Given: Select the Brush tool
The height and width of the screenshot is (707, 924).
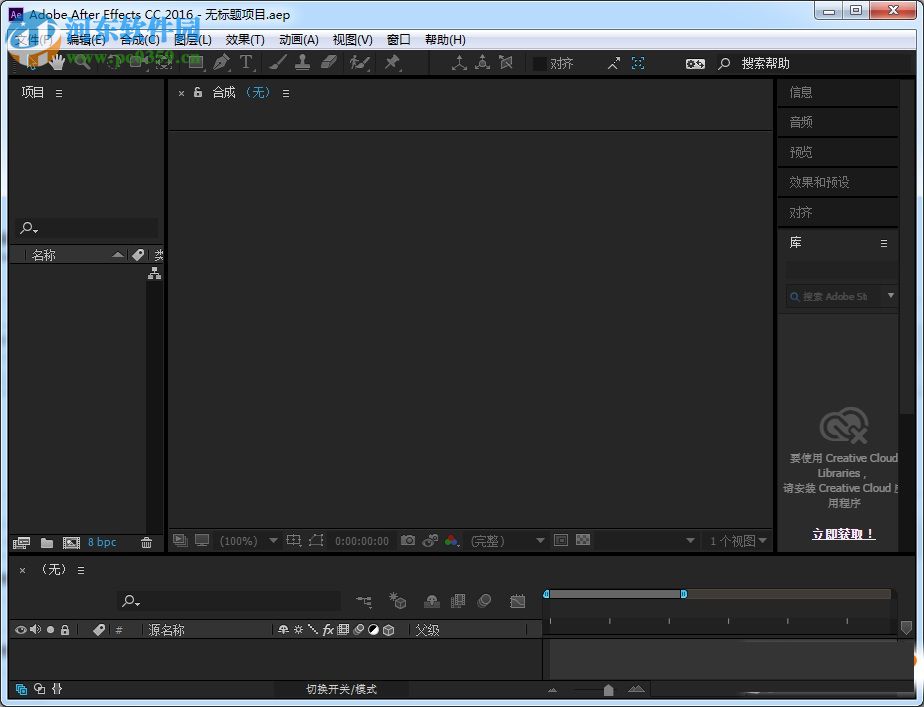Looking at the screenshot, I should tap(279, 62).
